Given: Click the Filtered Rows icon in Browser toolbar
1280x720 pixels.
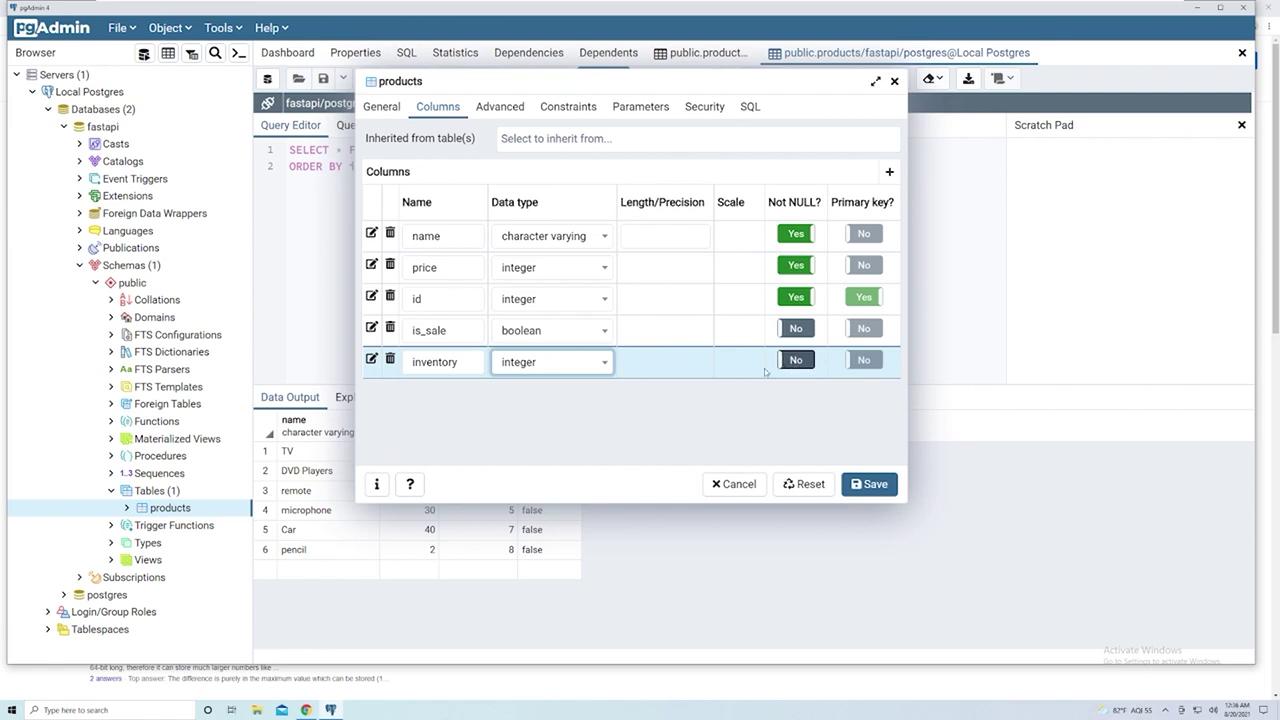Looking at the screenshot, I should (x=192, y=53).
